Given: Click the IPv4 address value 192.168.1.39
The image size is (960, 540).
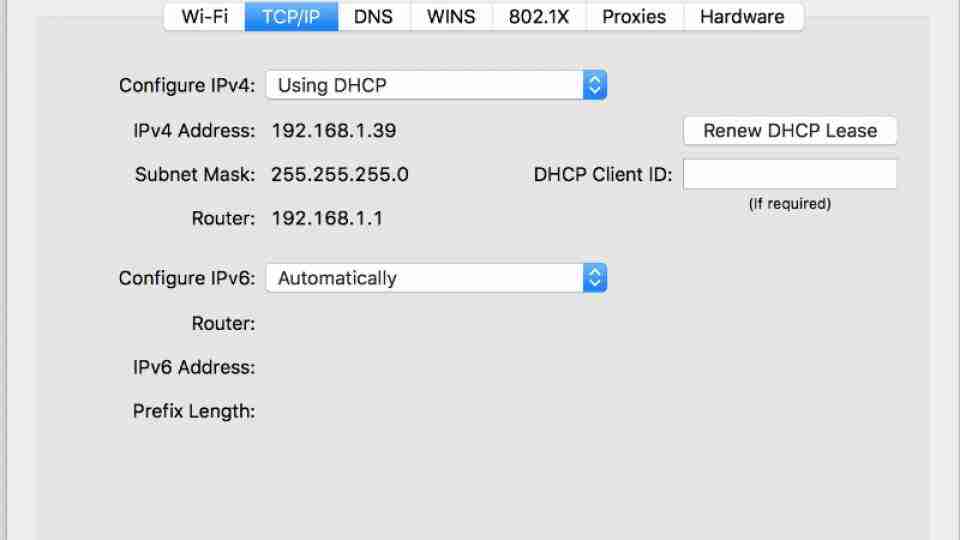Looking at the screenshot, I should tap(333, 131).
